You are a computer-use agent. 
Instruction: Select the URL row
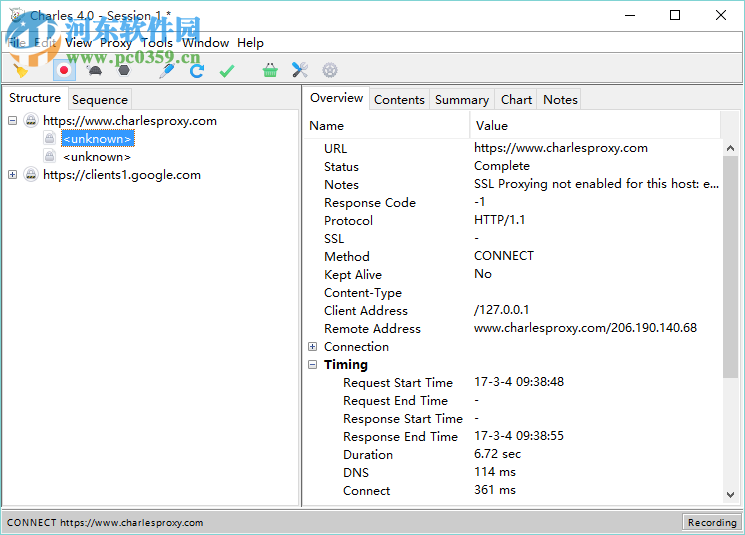tap(513, 148)
